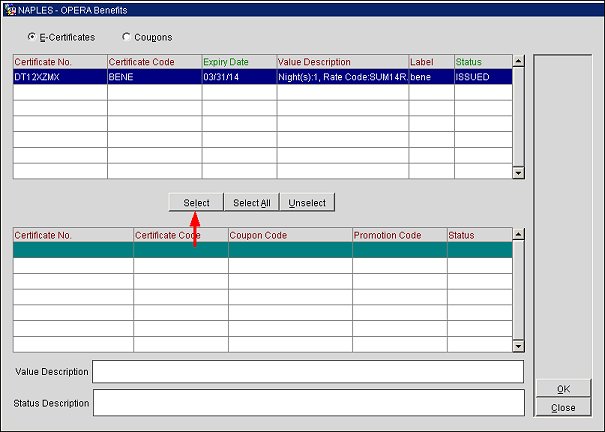
Task: Click the Value Description text field
Action: 307,372
